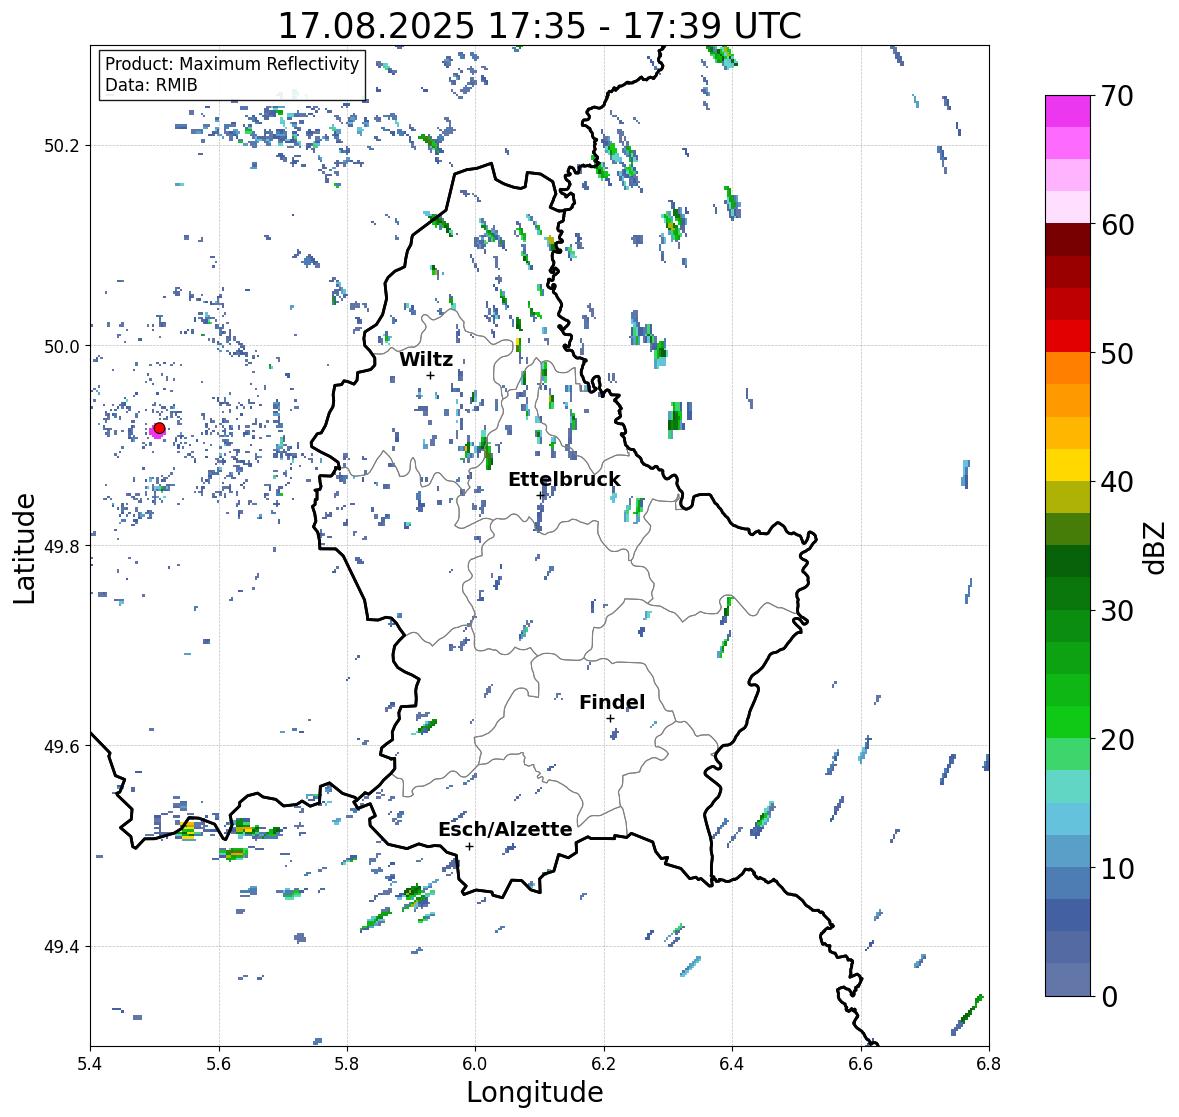1179x1117 pixels.
Task: Click the 'Product: Maximum Reflectivity' legend text
Action: 232,64
